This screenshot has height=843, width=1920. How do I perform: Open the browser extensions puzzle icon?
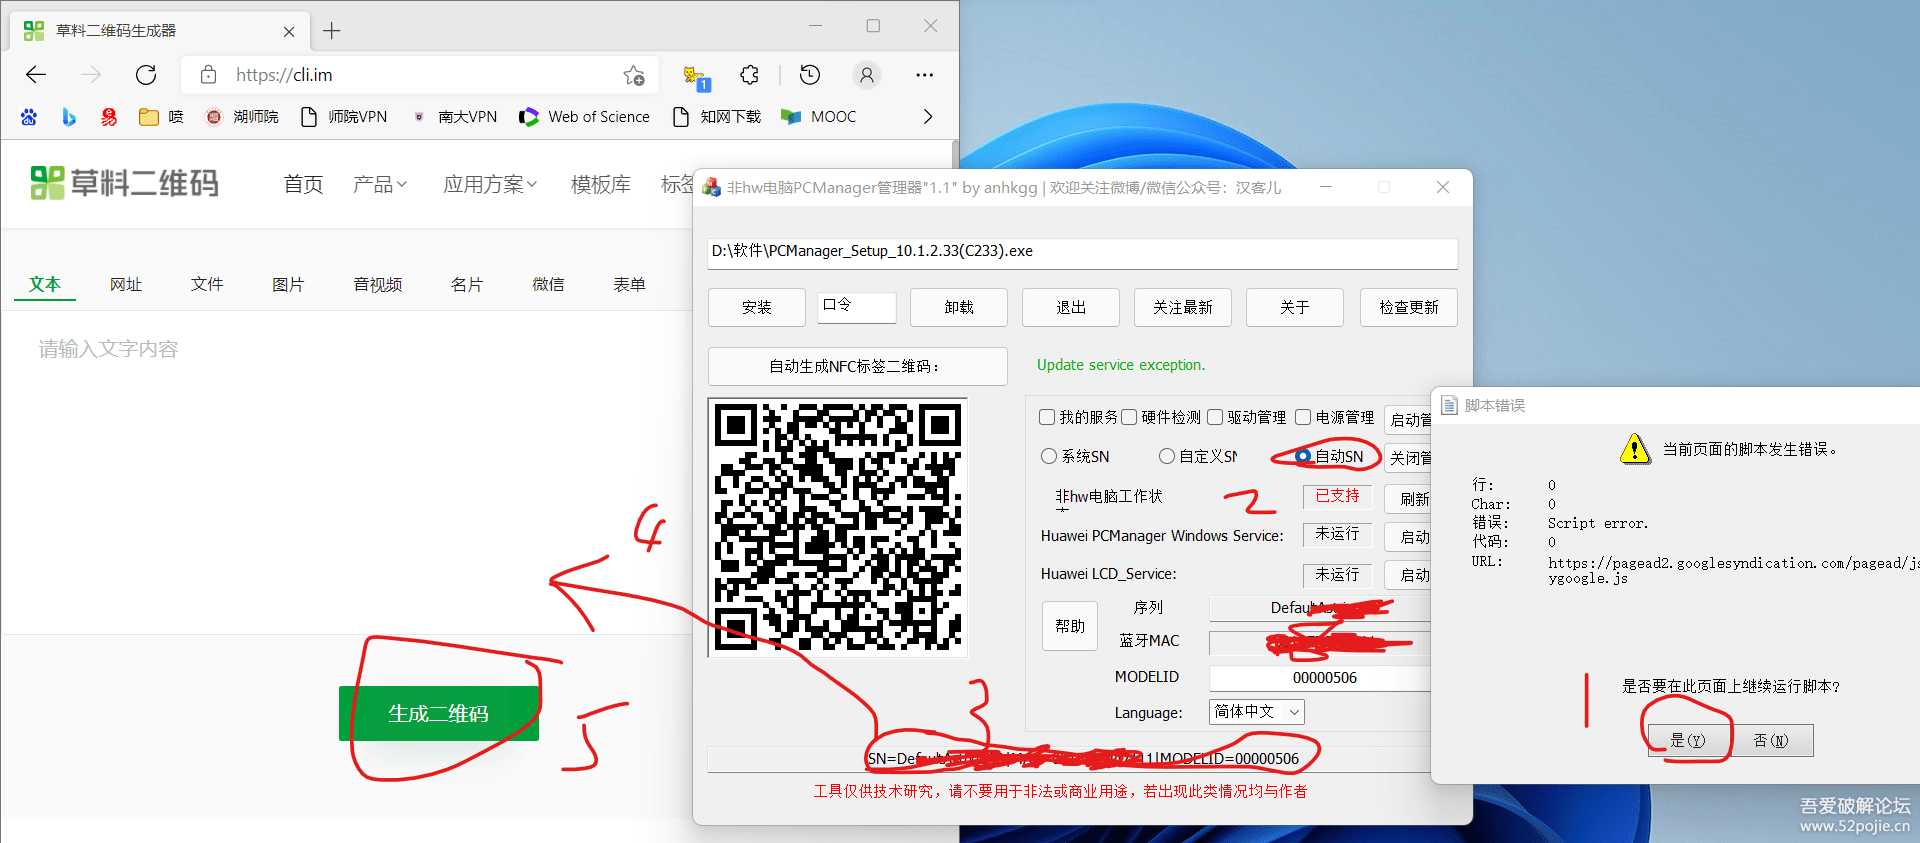pyautogui.click(x=749, y=75)
